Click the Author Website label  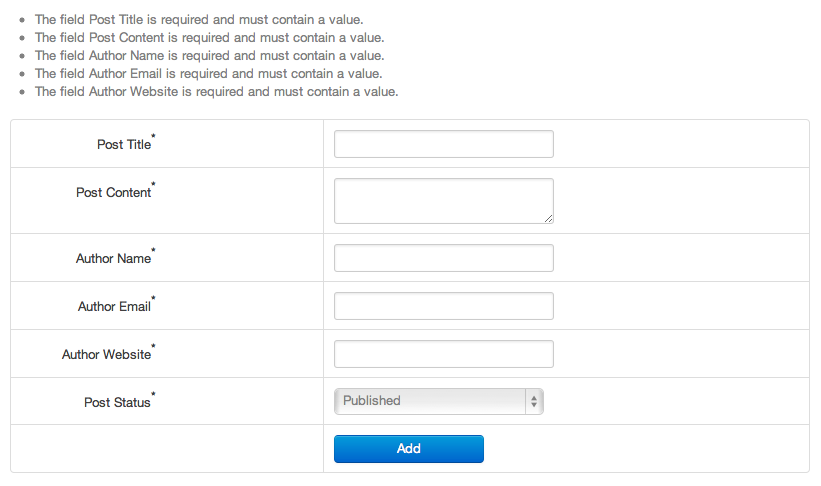106,355
